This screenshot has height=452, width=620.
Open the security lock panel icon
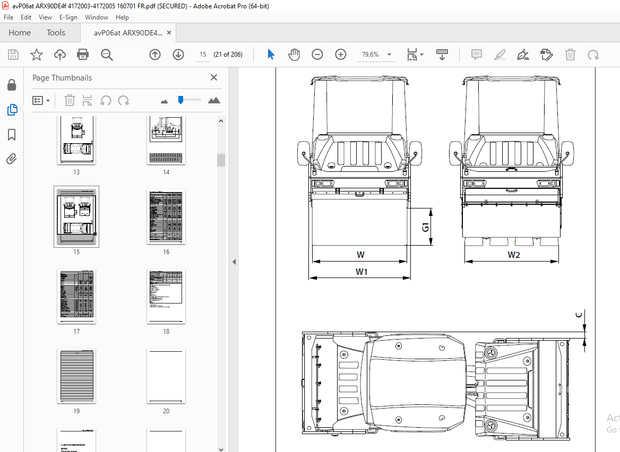(x=12, y=85)
